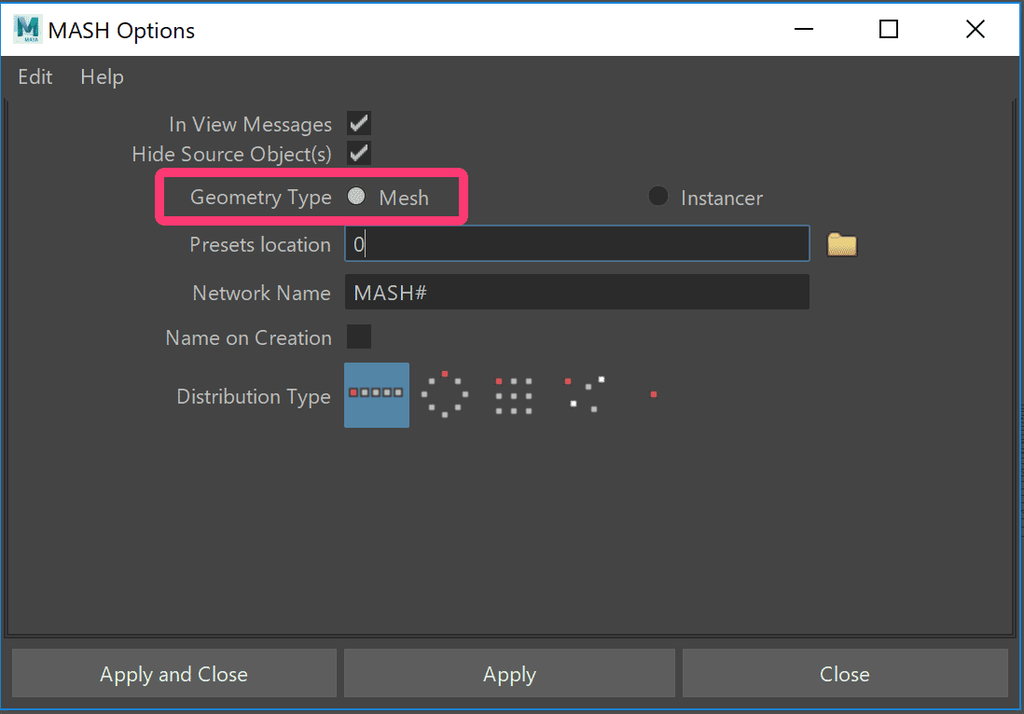Select the Instancer geometry type radio
The height and width of the screenshot is (714, 1024).
point(658,196)
